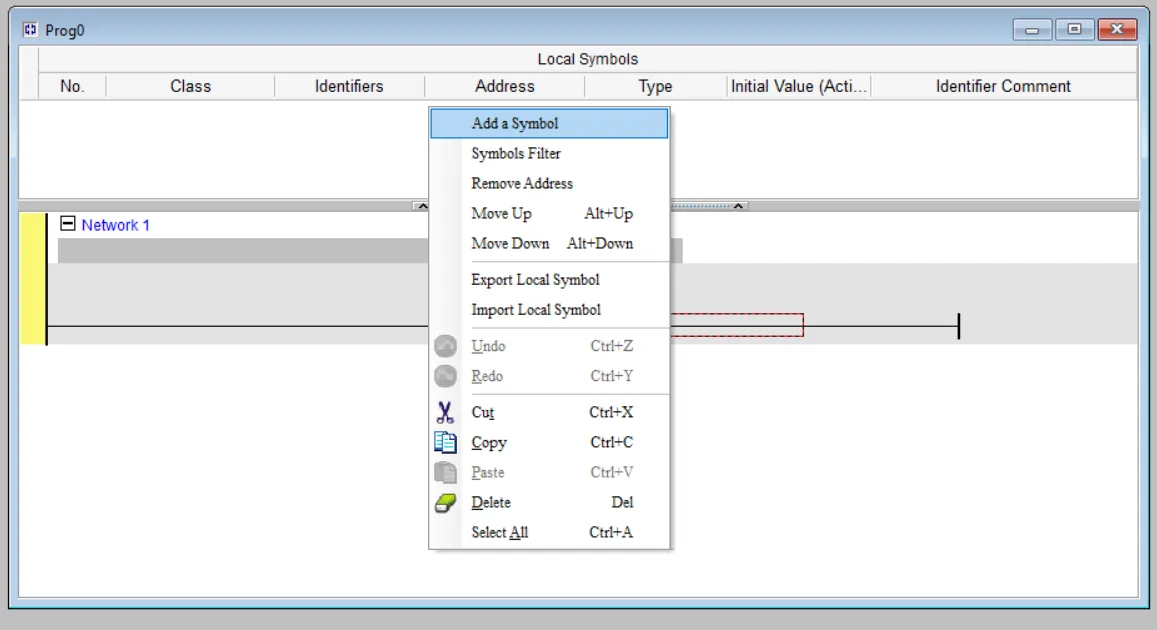Click the yellow network margin bar
The height and width of the screenshot is (630, 1157).
pos(32,279)
